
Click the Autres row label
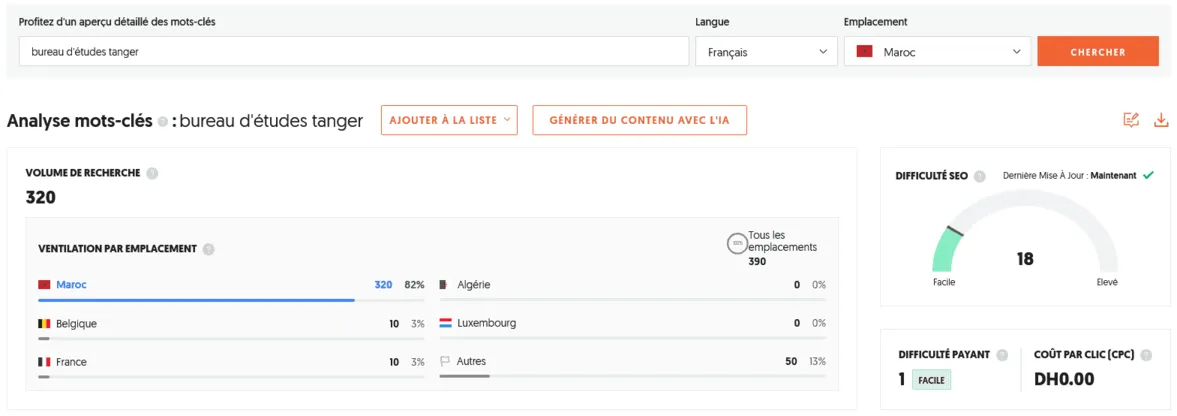[471, 362]
